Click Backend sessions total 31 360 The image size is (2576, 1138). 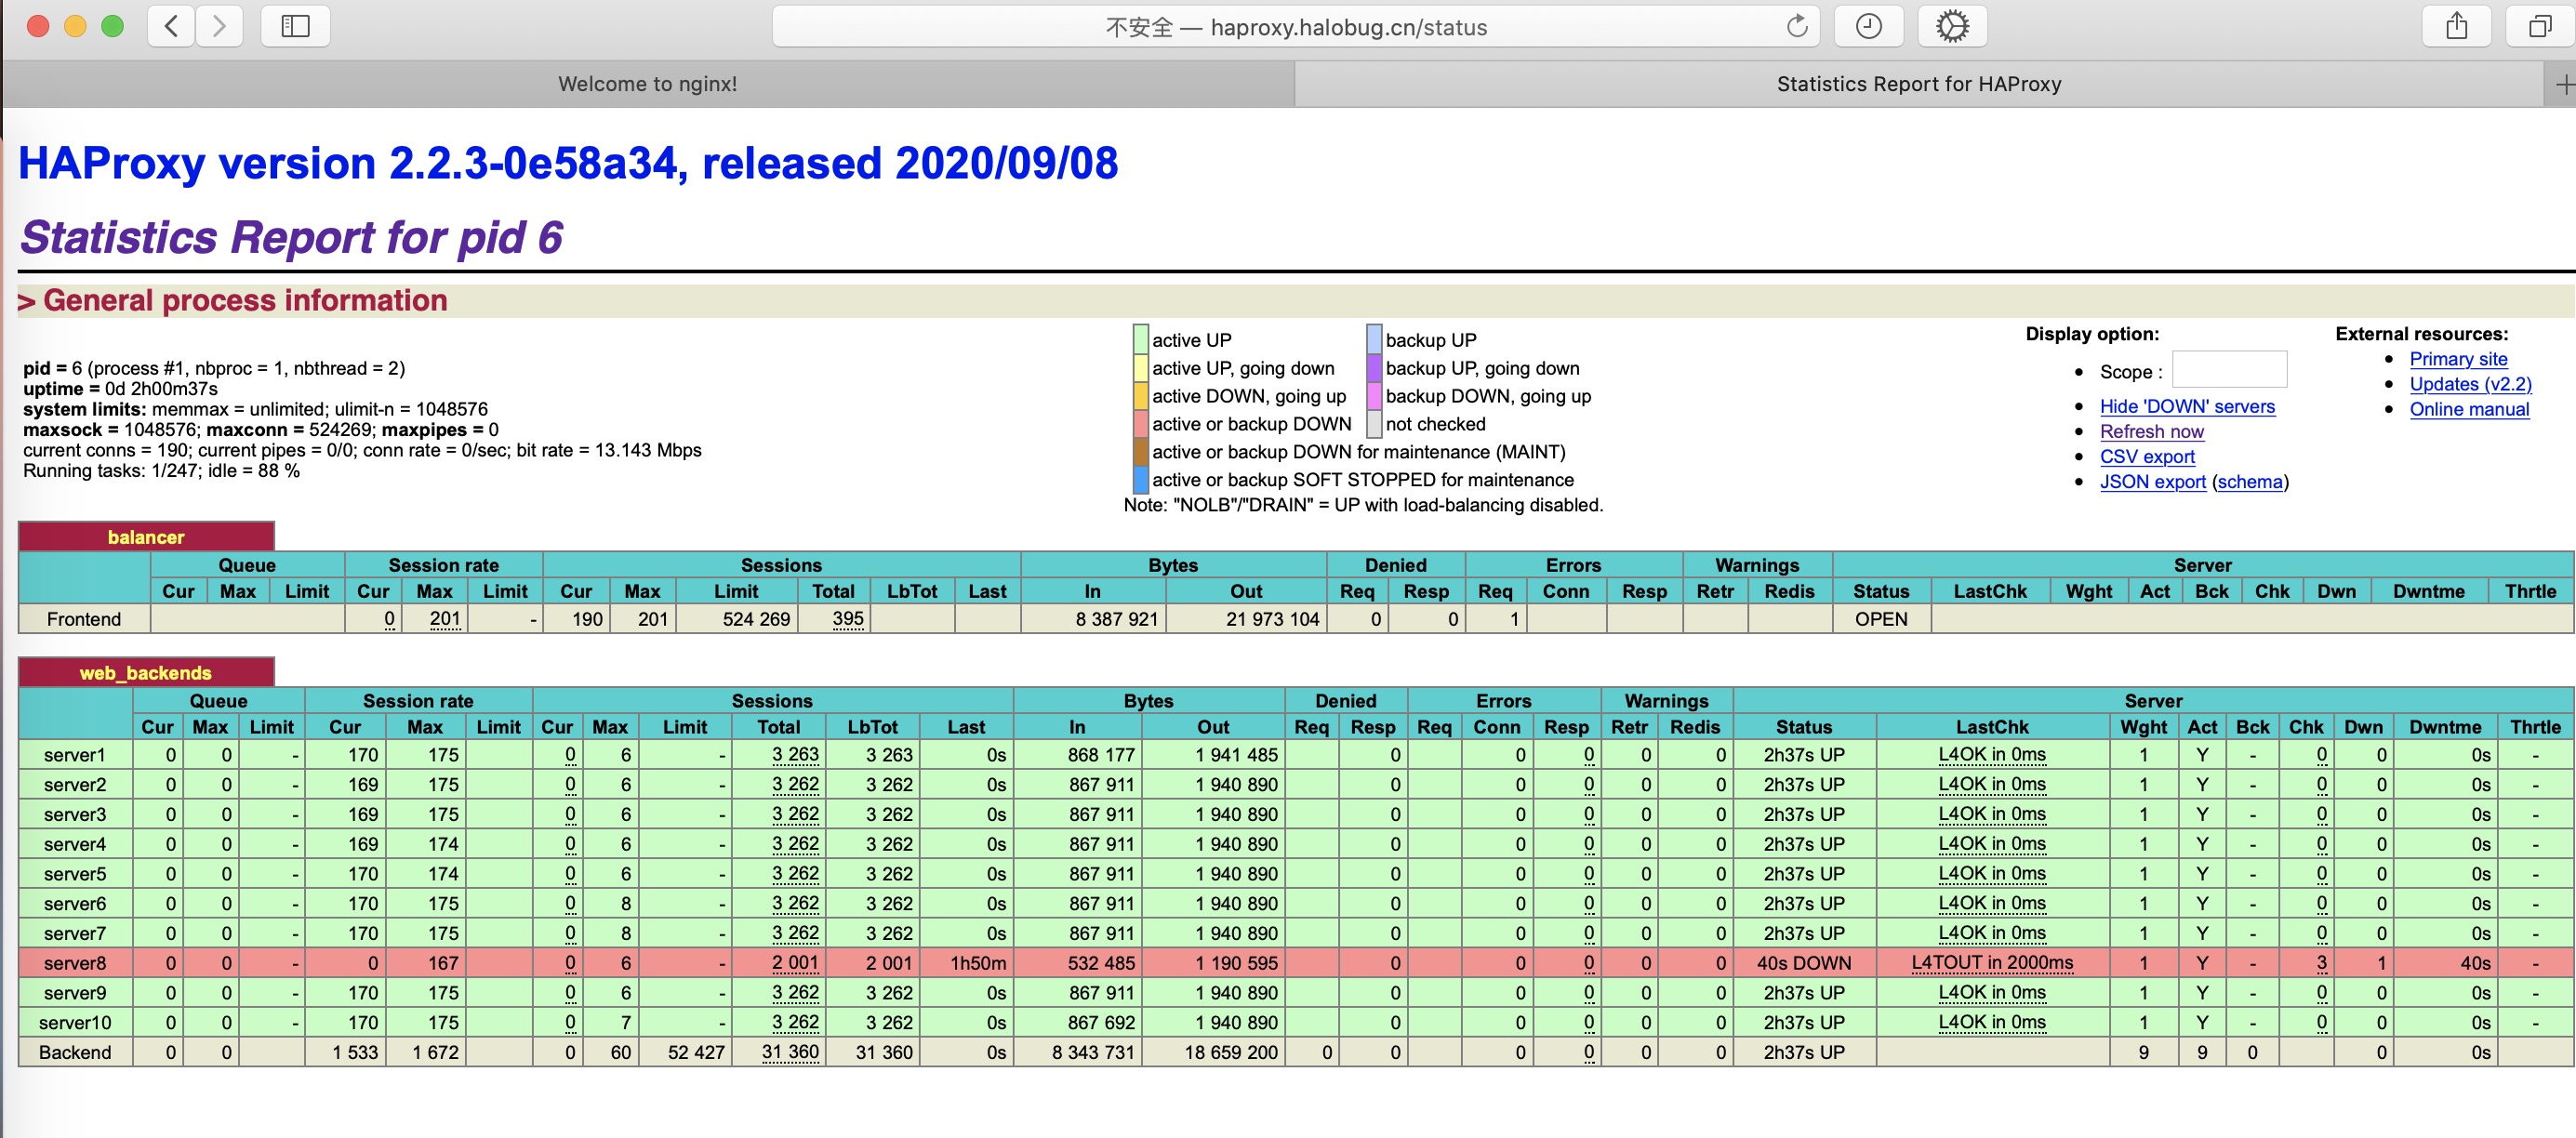(x=790, y=1053)
